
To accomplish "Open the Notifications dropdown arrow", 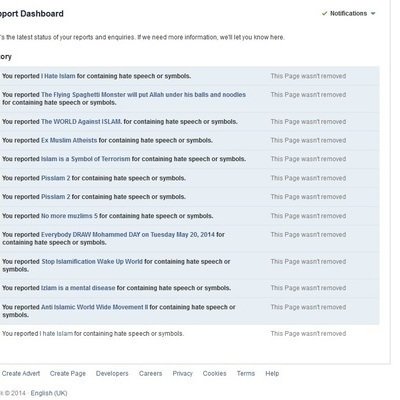I will (373, 14).
